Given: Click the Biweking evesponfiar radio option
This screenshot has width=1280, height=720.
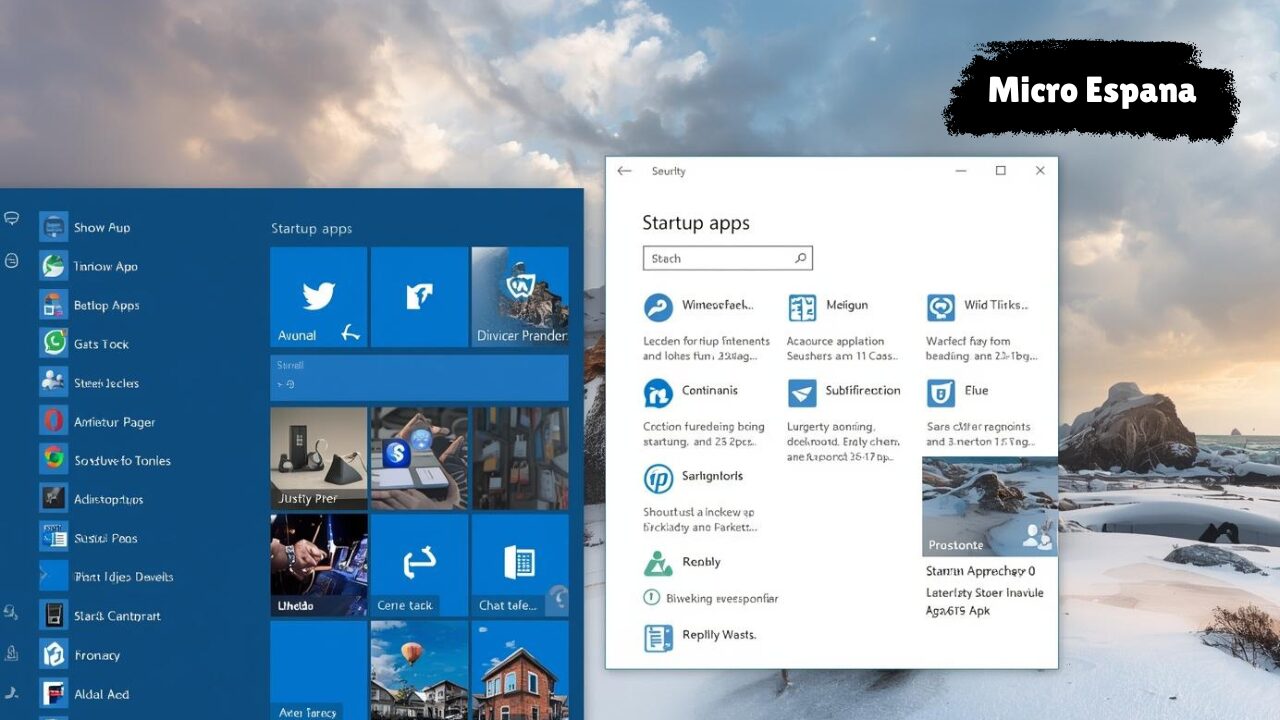Looking at the screenshot, I should (652, 598).
